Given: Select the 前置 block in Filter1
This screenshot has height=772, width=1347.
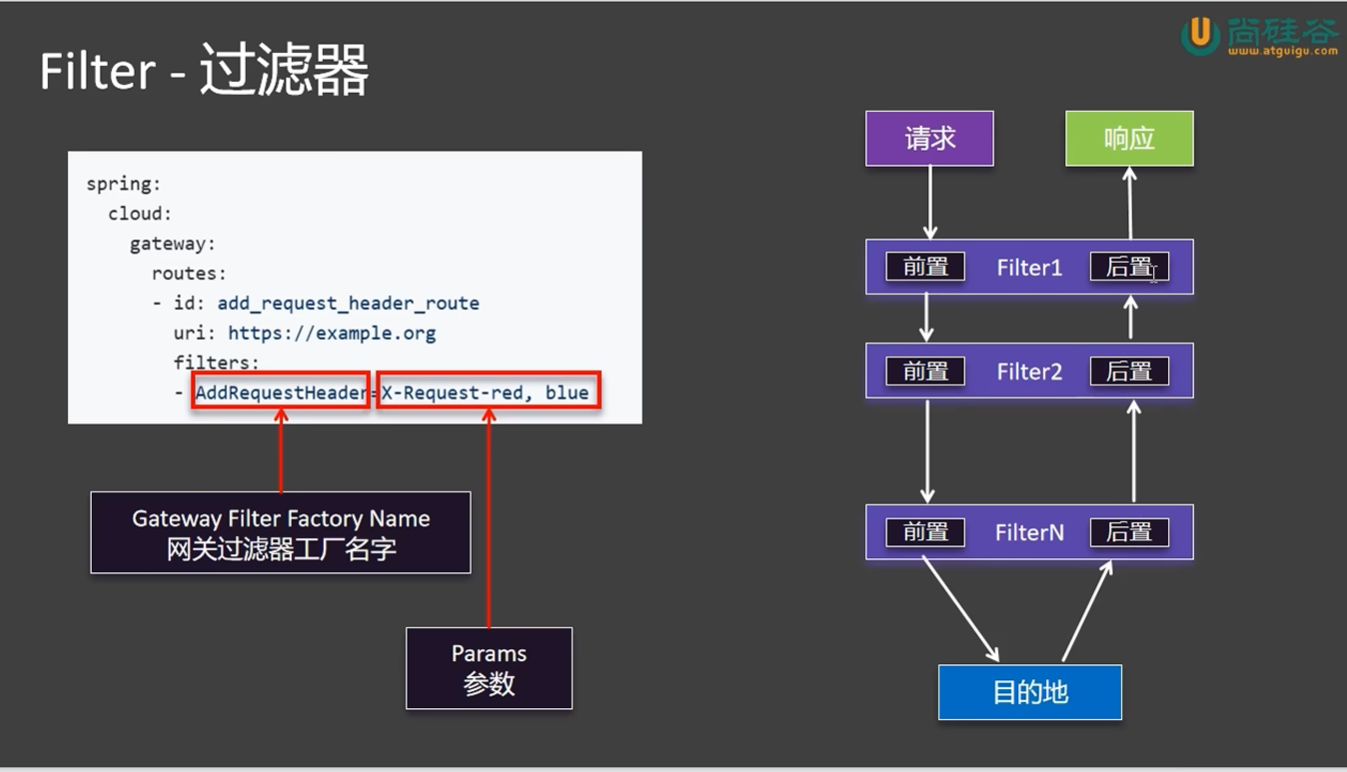Looking at the screenshot, I should 925,267.
